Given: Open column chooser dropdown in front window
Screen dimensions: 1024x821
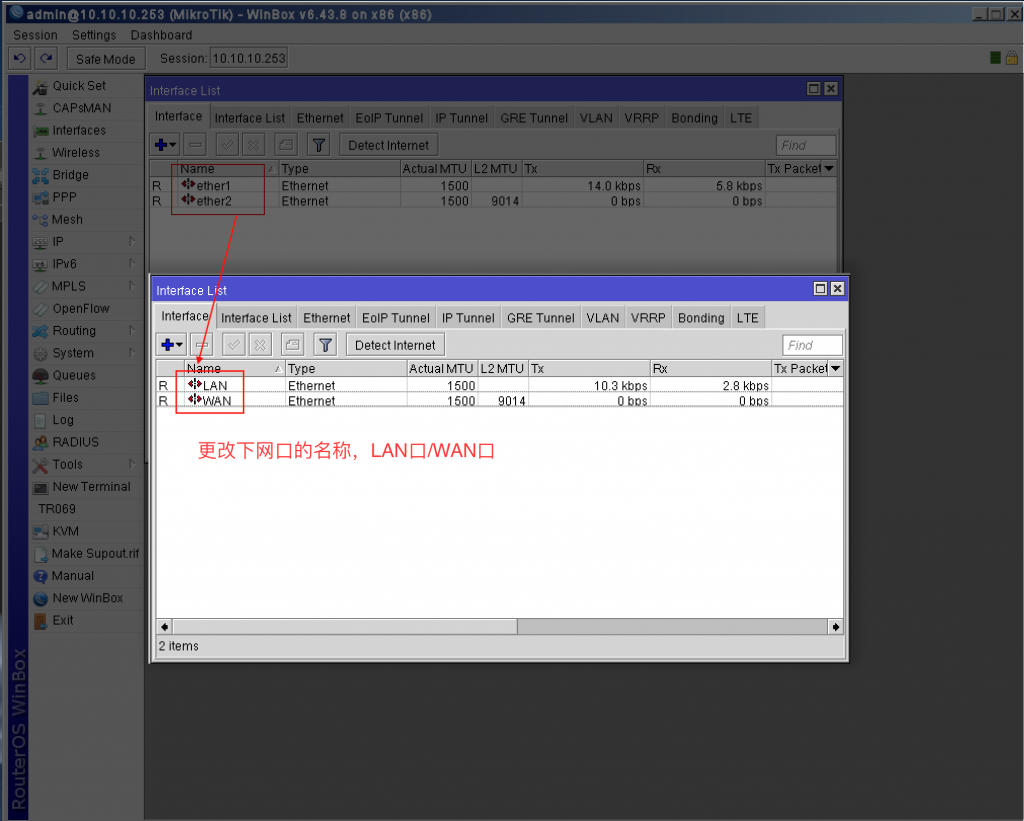Looking at the screenshot, I should 835,368.
